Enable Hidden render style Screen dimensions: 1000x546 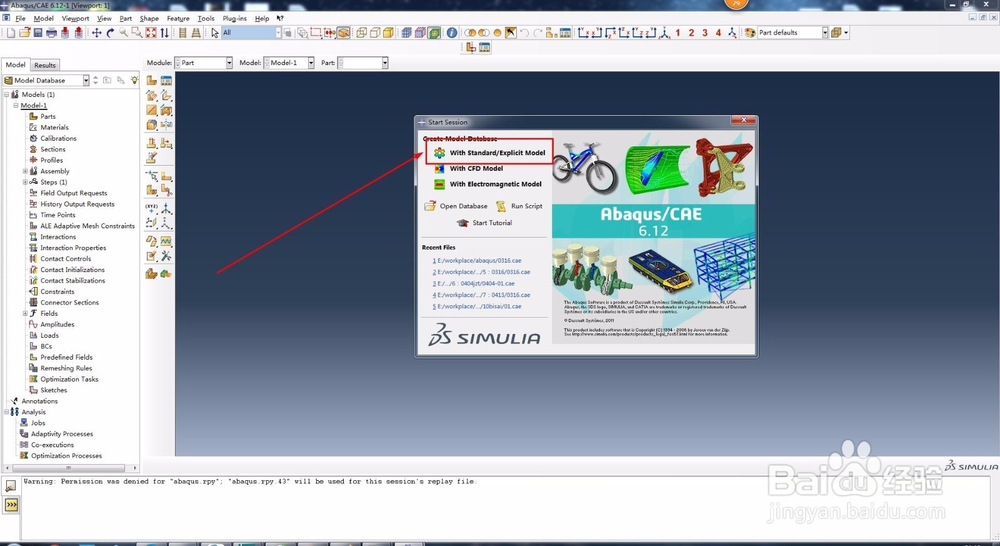pos(375,33)
